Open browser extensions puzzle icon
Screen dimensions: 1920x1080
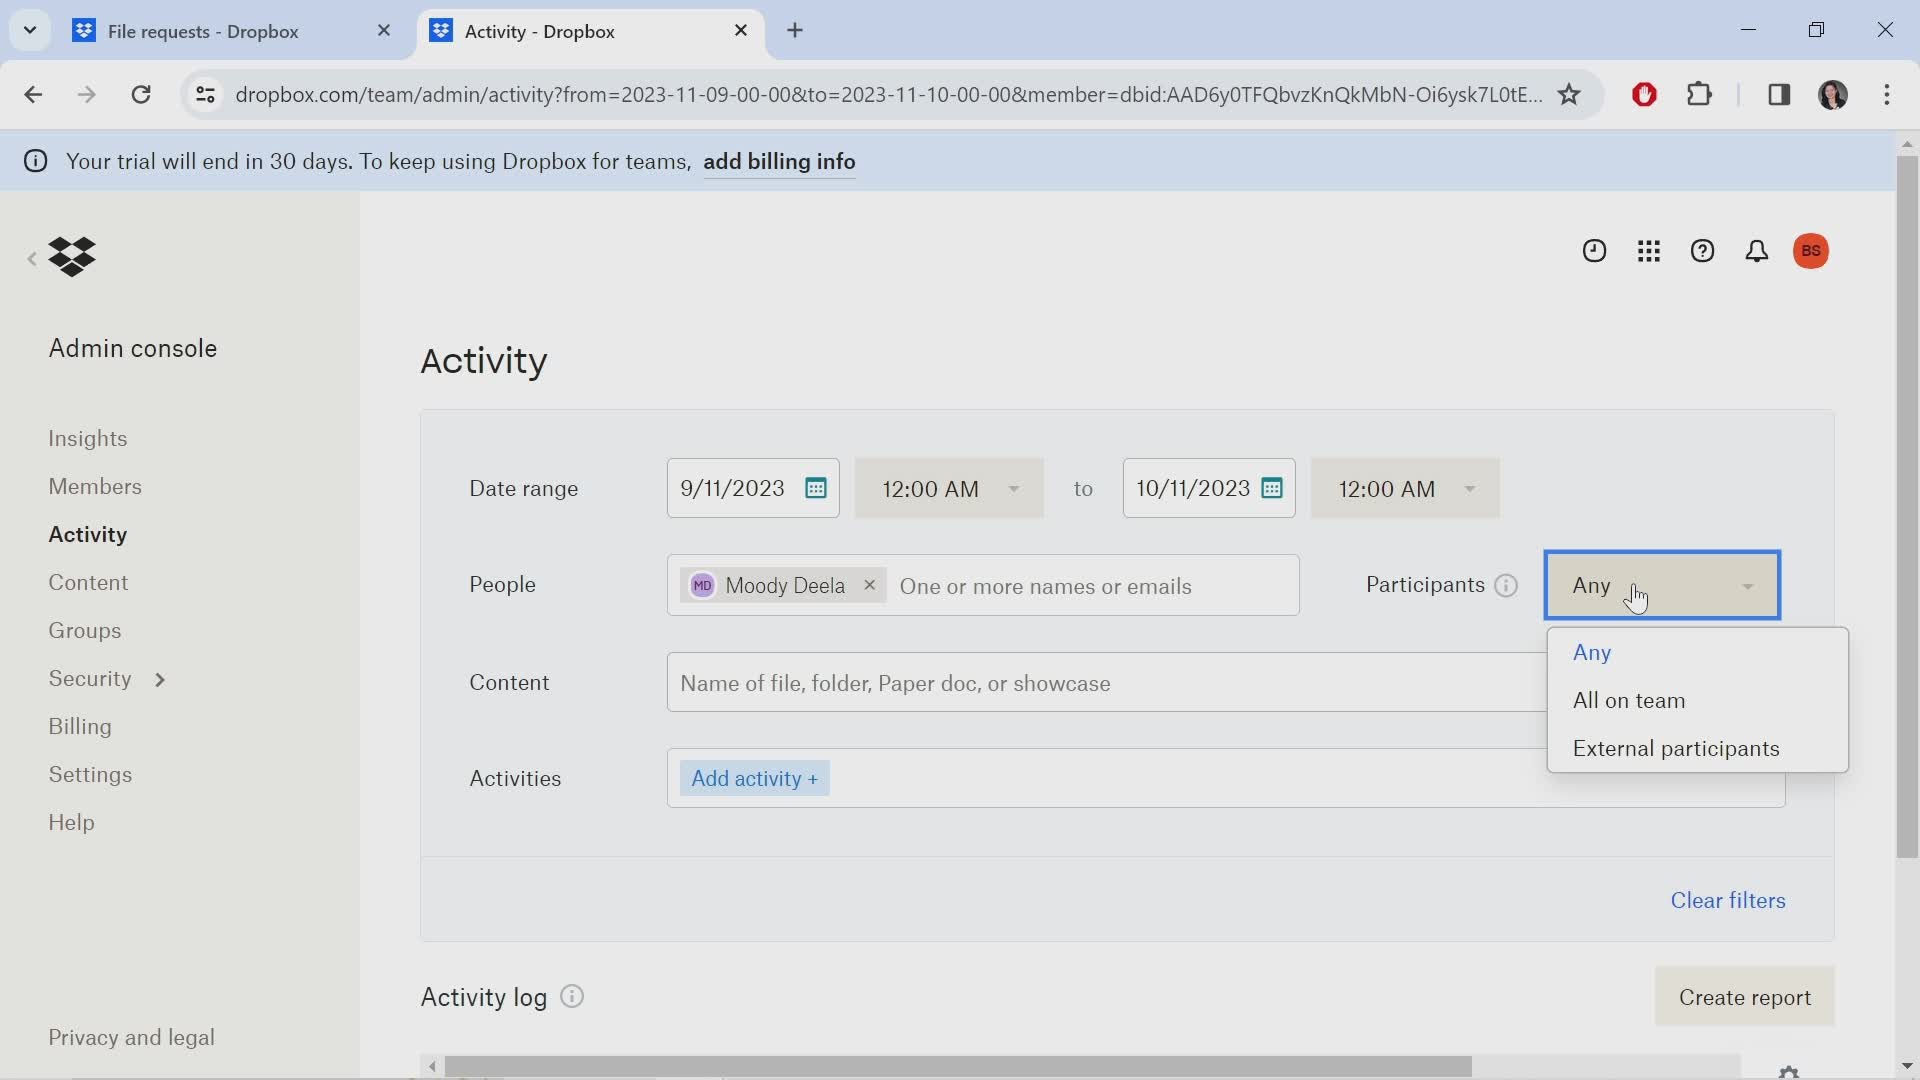1700,94
